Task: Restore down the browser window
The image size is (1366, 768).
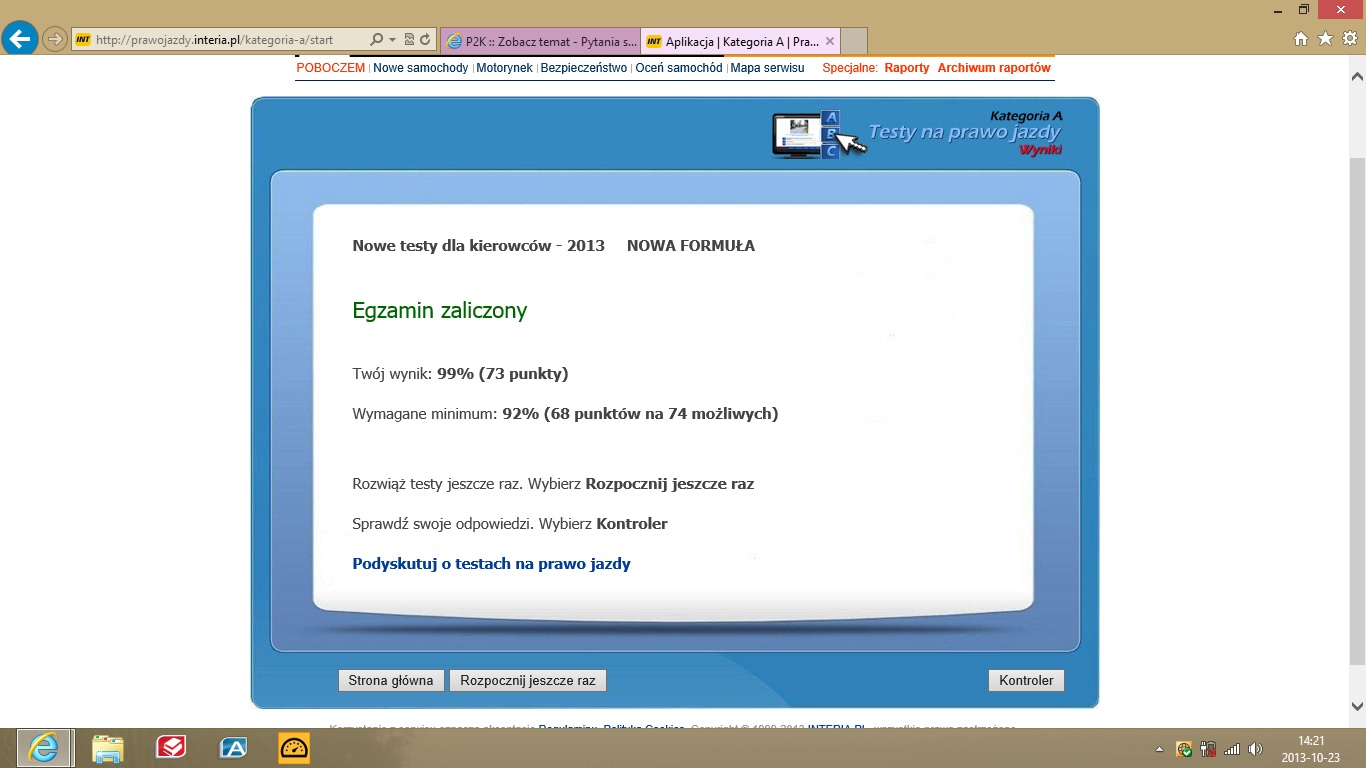Action: [1303, 9]
